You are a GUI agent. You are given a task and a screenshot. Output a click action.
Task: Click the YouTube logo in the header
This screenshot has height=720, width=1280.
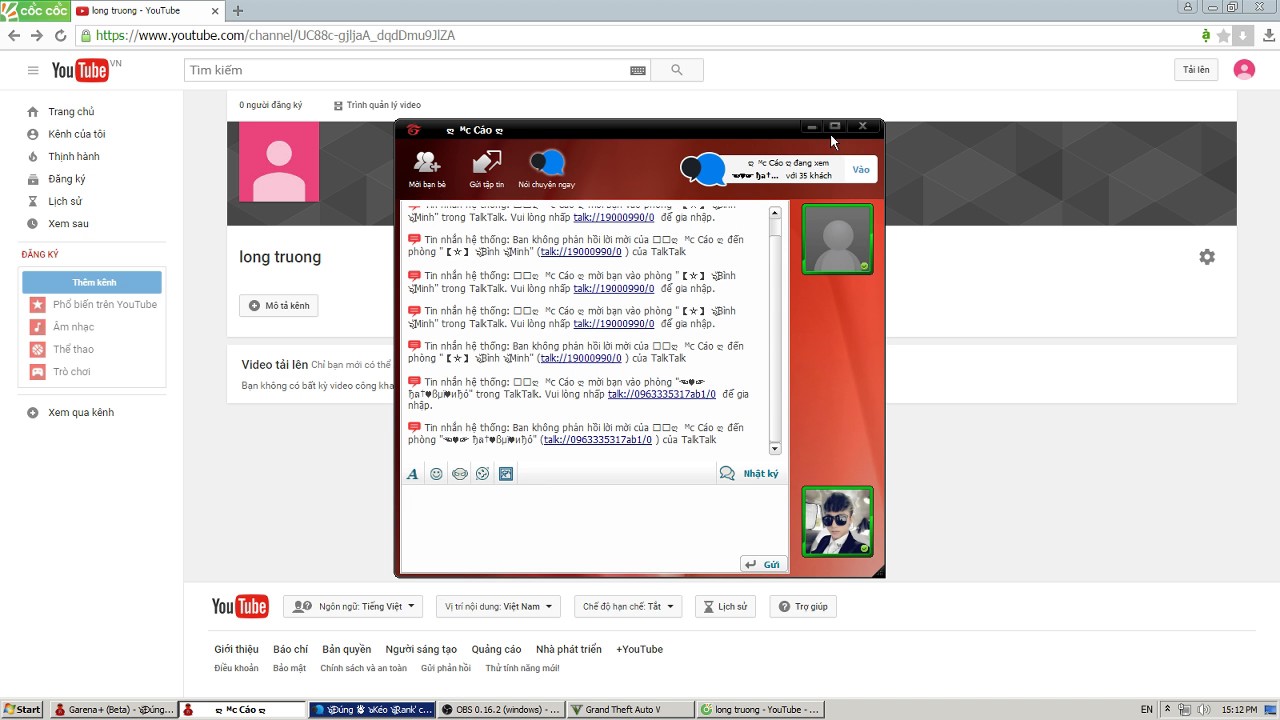pos(81,70)
